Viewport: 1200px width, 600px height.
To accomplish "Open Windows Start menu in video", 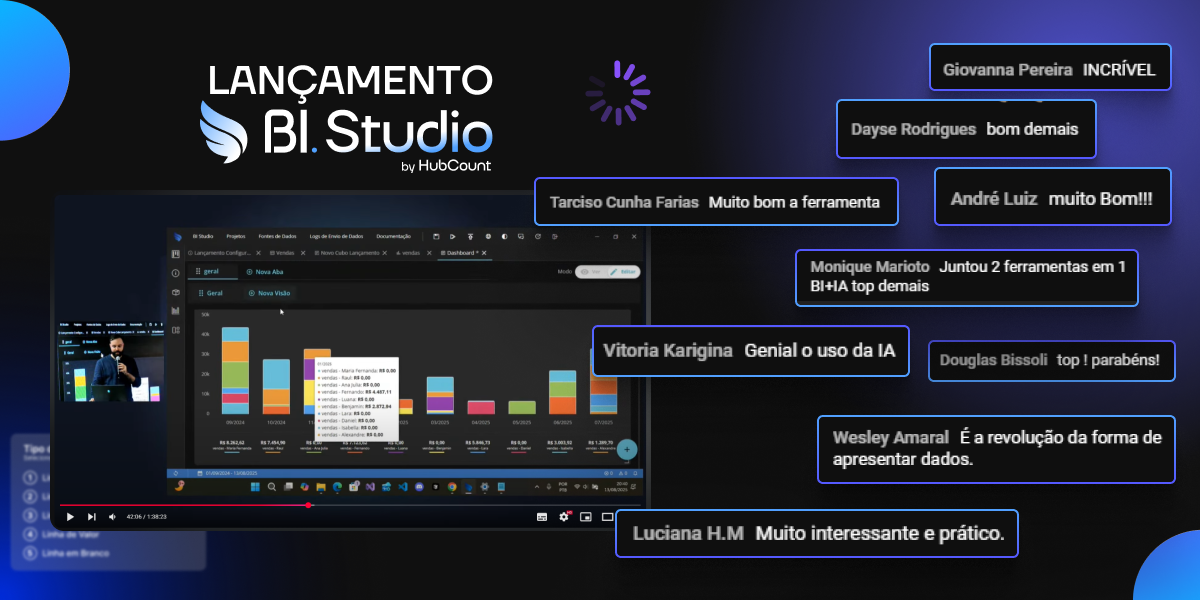I will click(255, 487).
